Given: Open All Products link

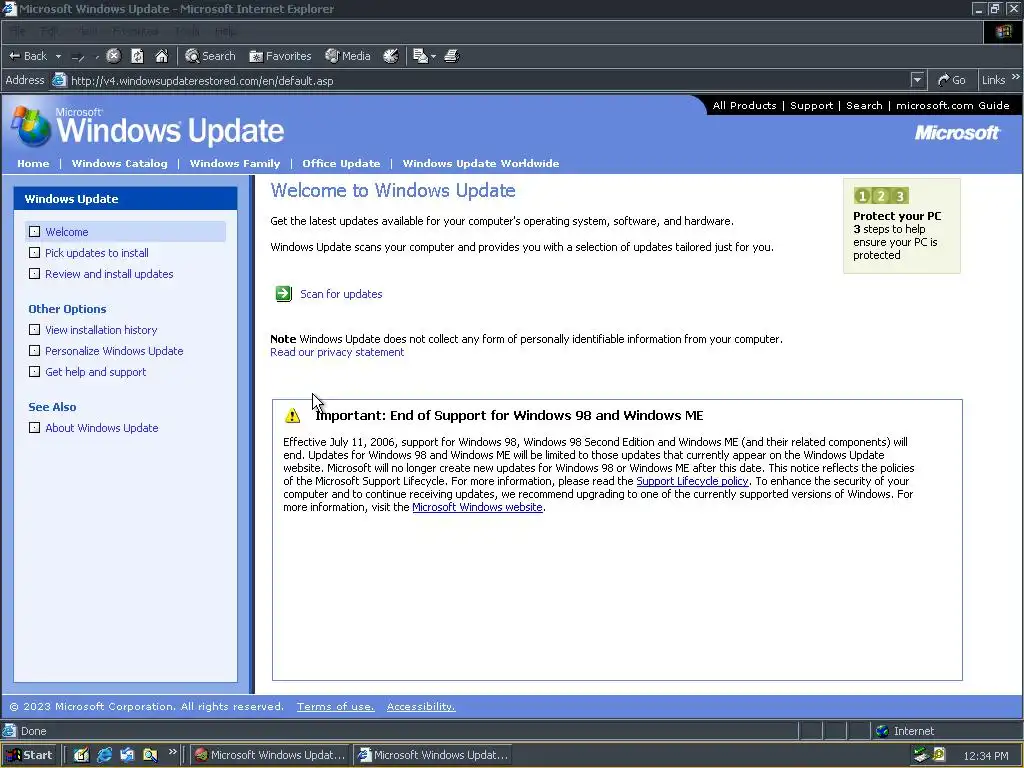Looking at the screenshot, I should pyautogui.click(x=744, y=105).
